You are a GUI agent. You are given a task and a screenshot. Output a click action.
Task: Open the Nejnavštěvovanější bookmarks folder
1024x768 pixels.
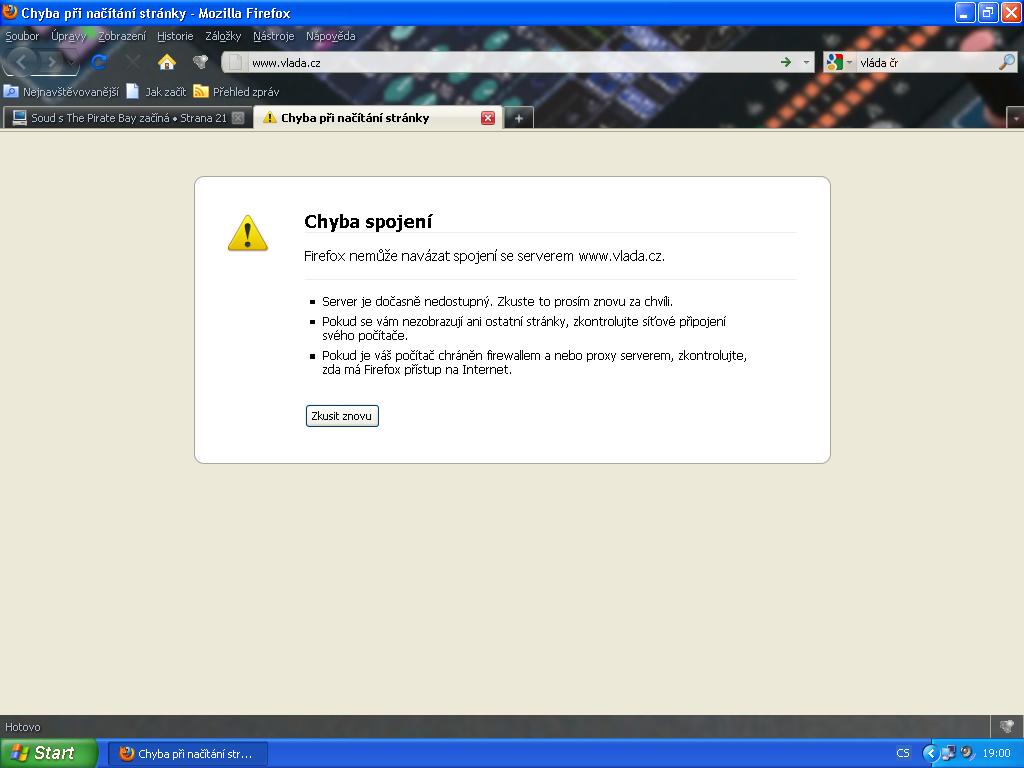61,91
